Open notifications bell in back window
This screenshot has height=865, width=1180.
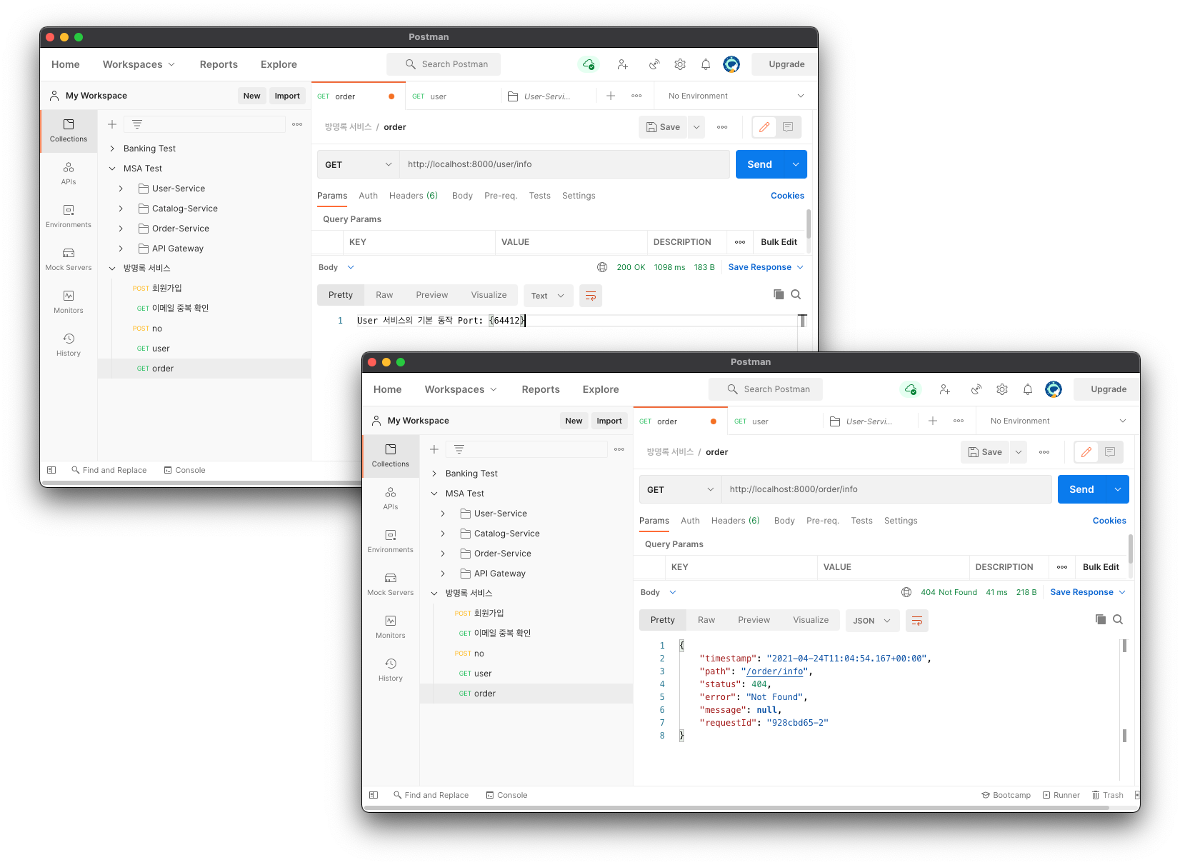pos(705,64)
